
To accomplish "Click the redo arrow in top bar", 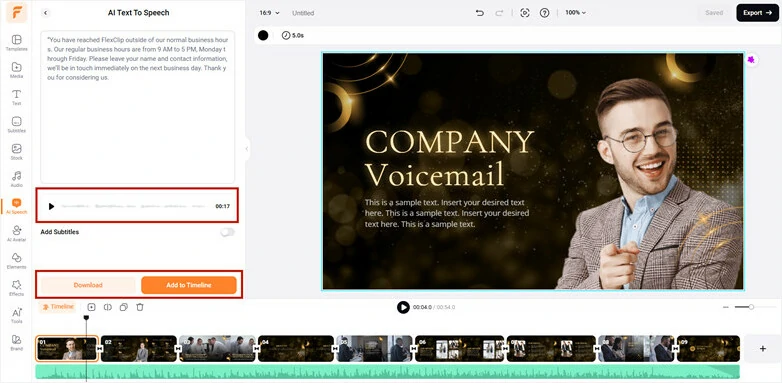I will point(499,13).
